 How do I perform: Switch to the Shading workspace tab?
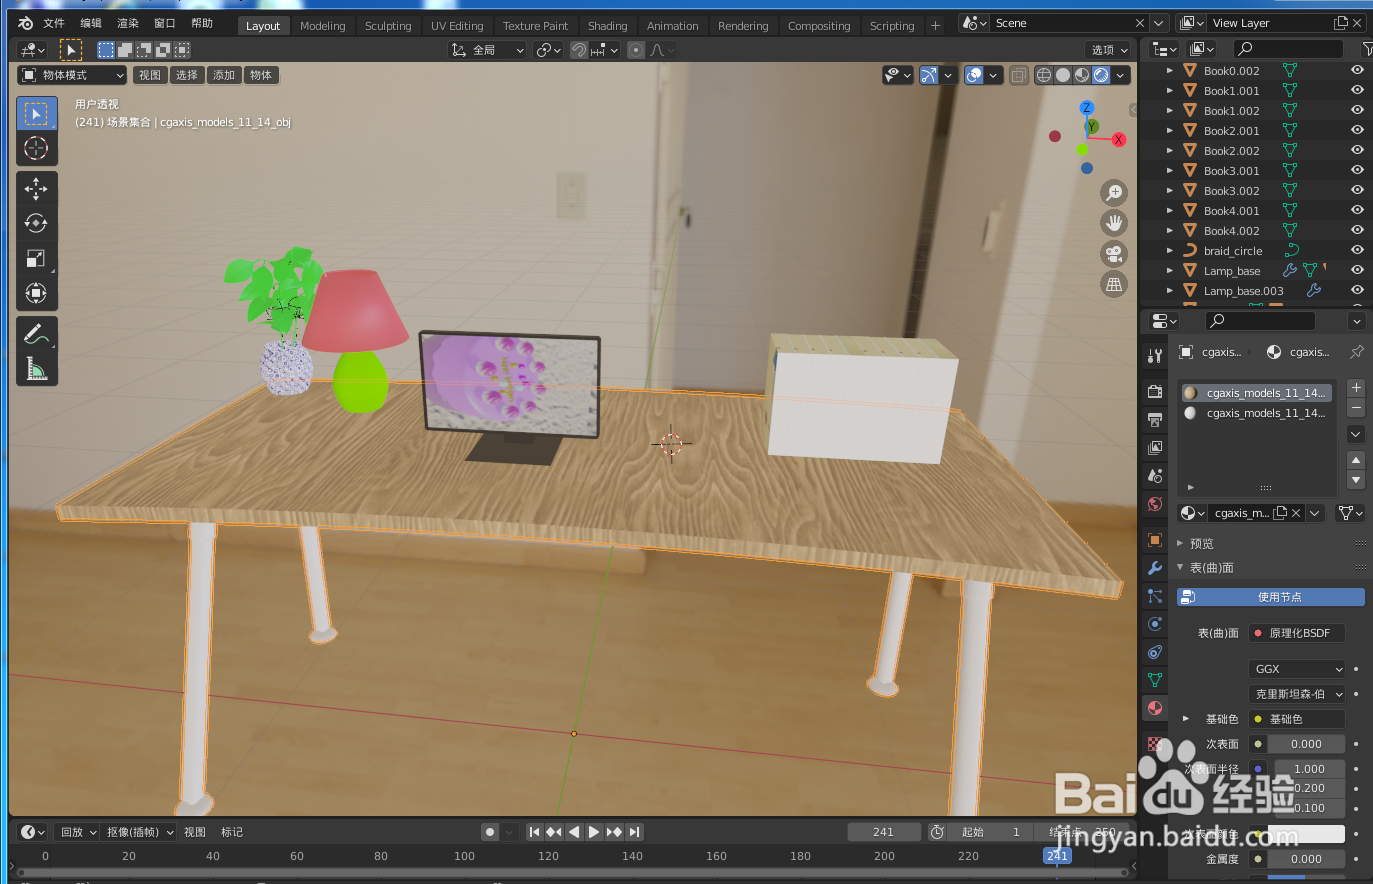[607, 25]
